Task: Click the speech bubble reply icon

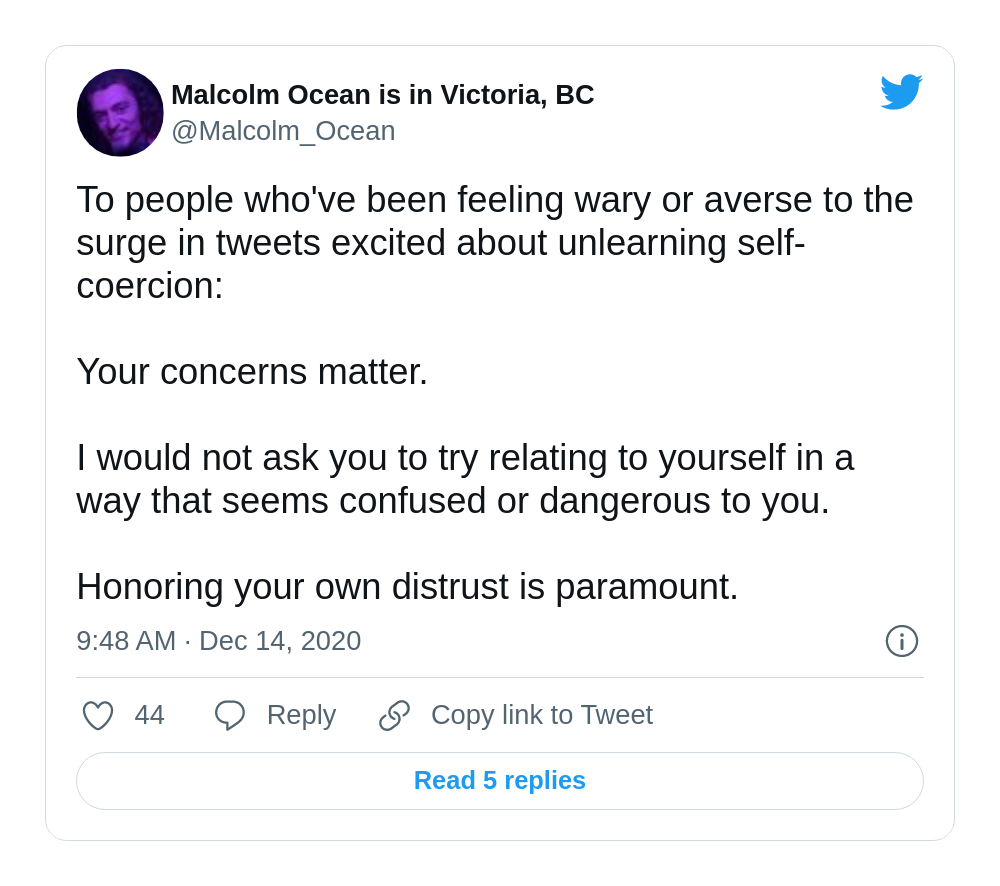Action: click(x=230, y=715)
